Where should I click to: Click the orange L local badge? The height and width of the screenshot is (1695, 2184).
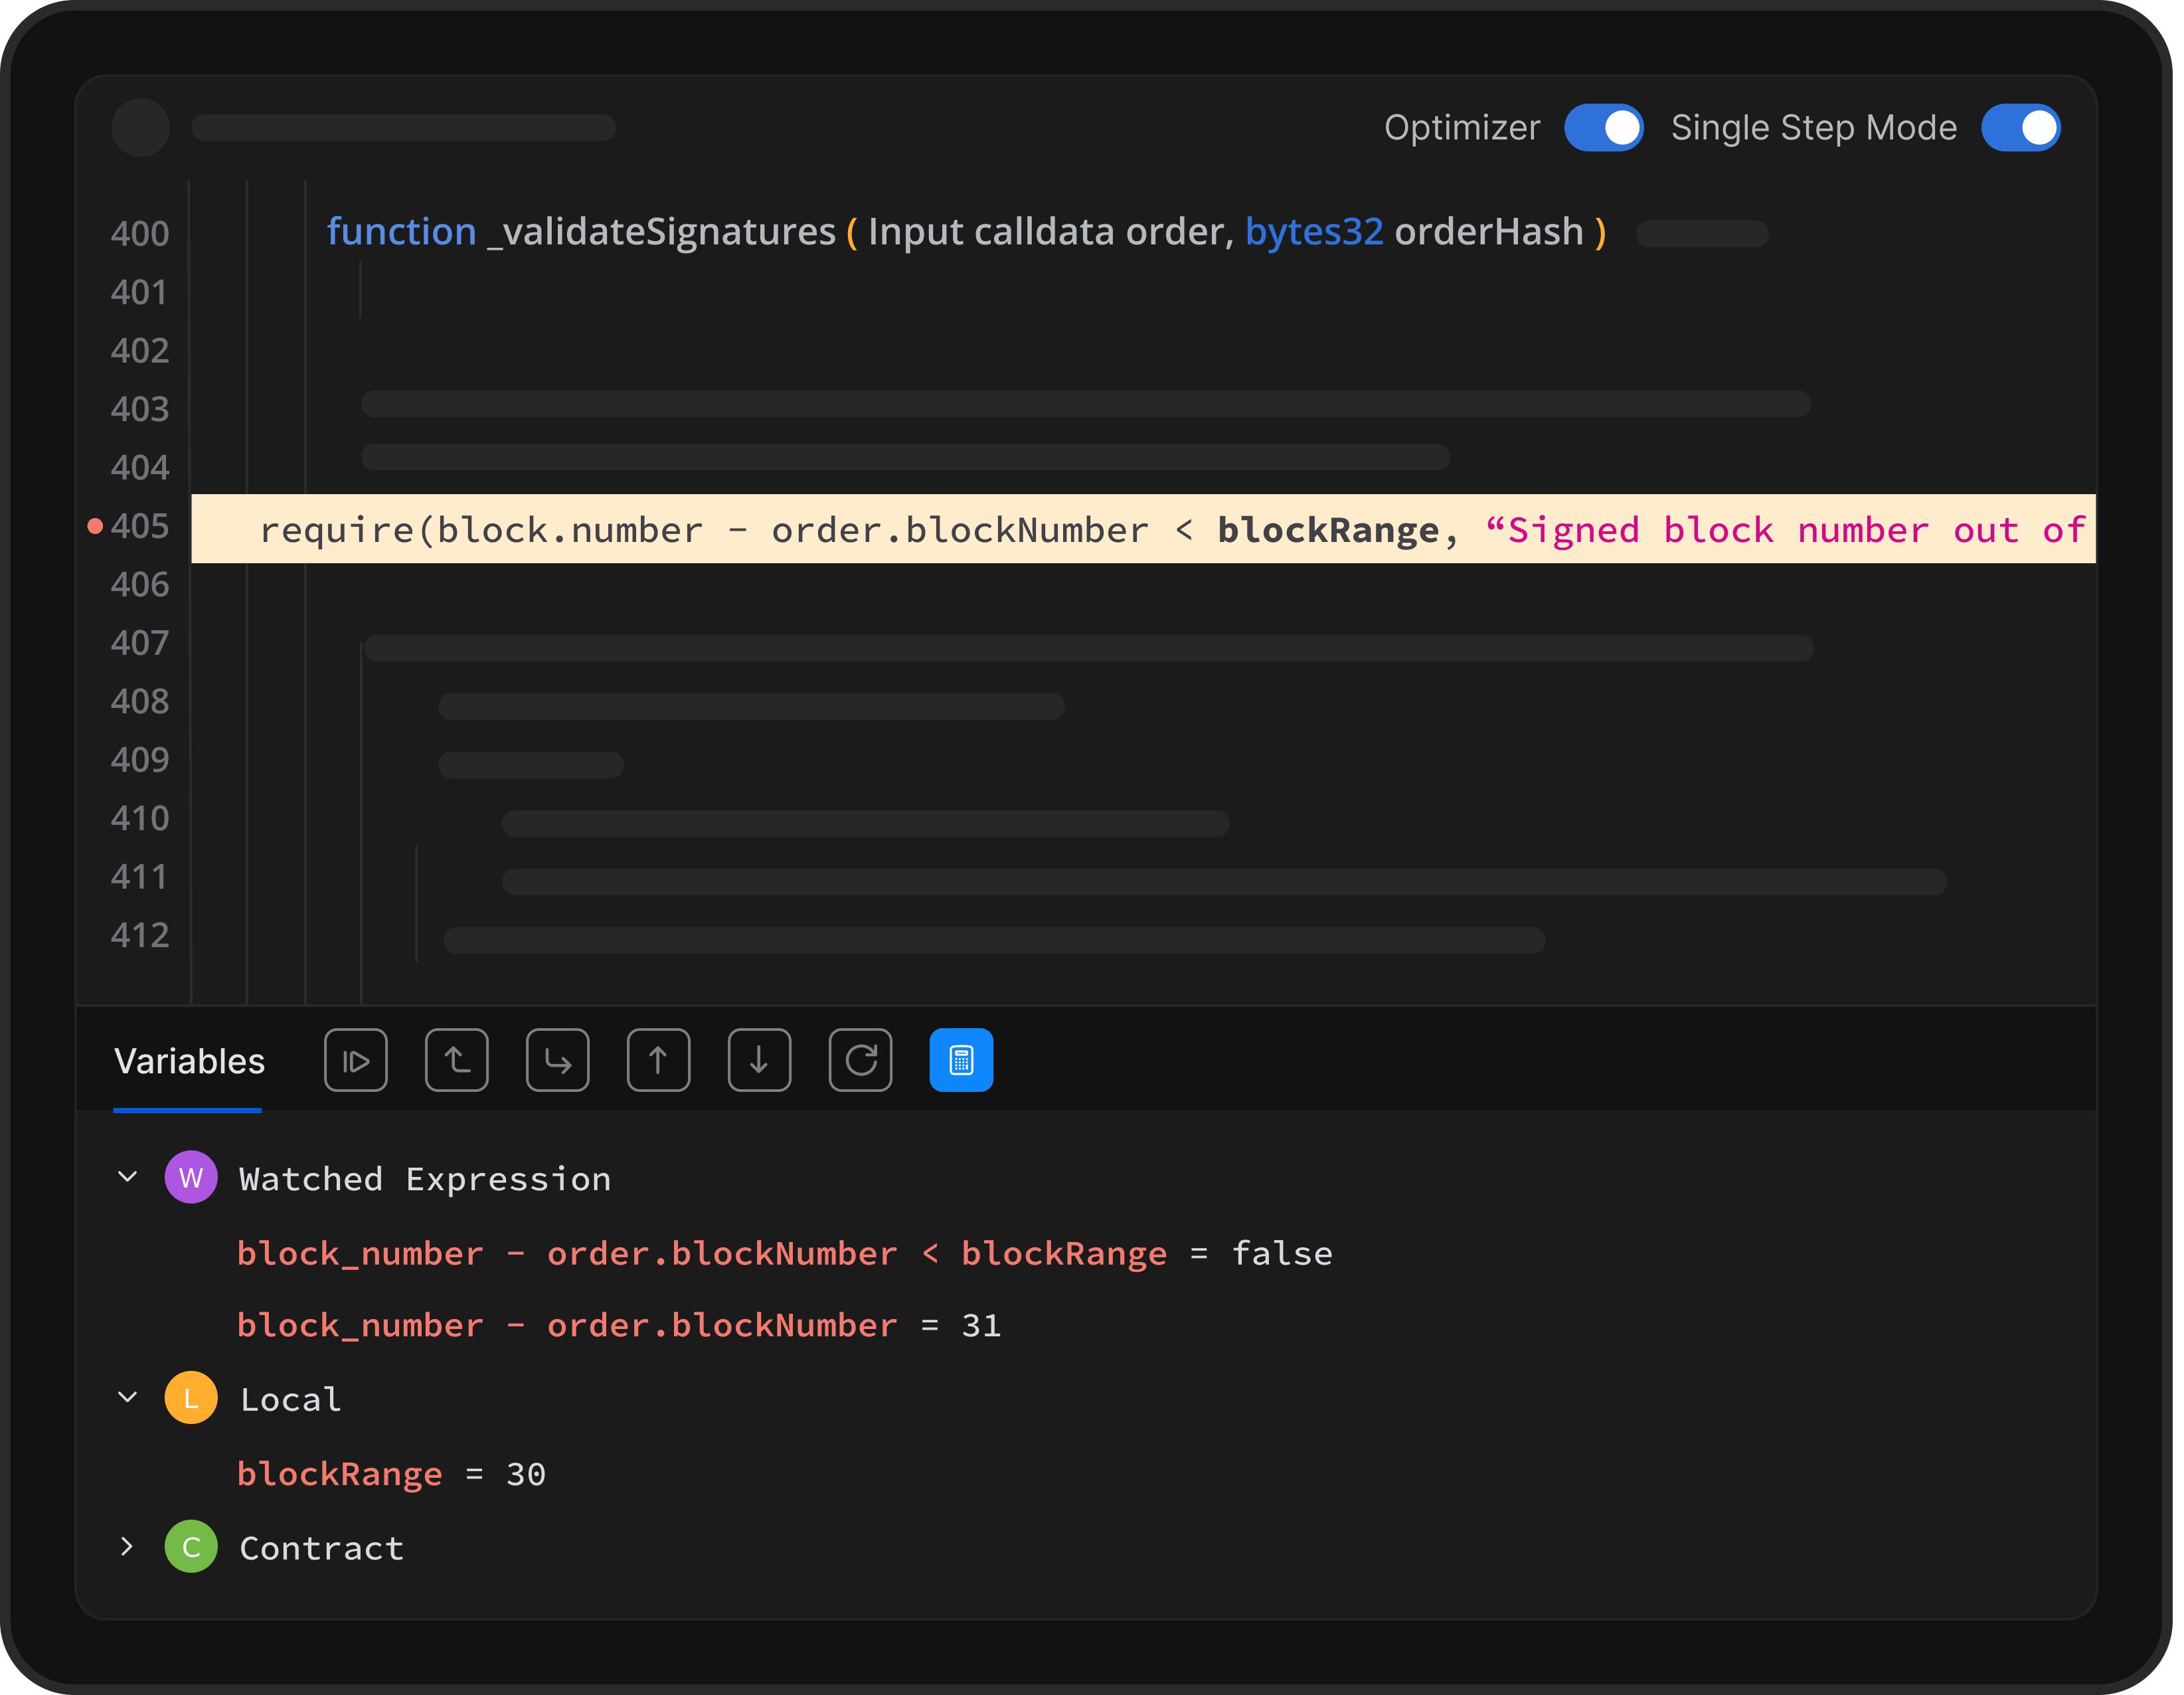pyautogui.click(x=191, y=1398)
